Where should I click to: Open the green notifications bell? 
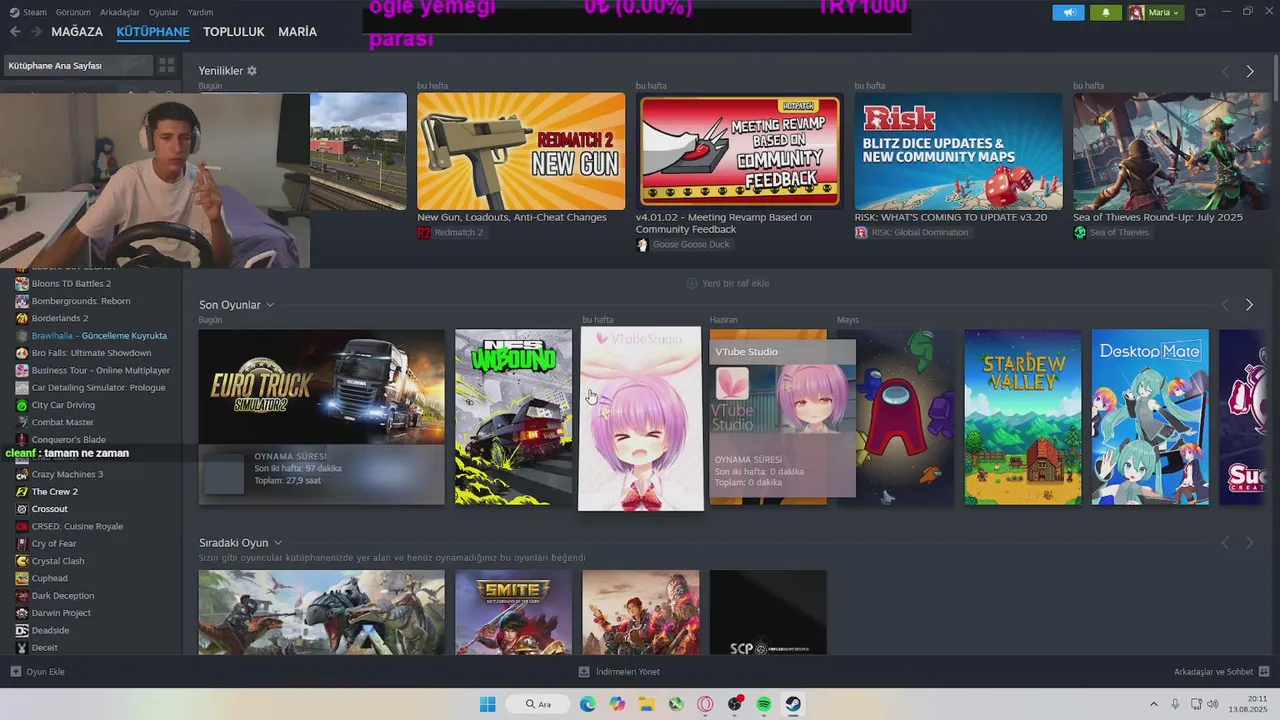1106,12
